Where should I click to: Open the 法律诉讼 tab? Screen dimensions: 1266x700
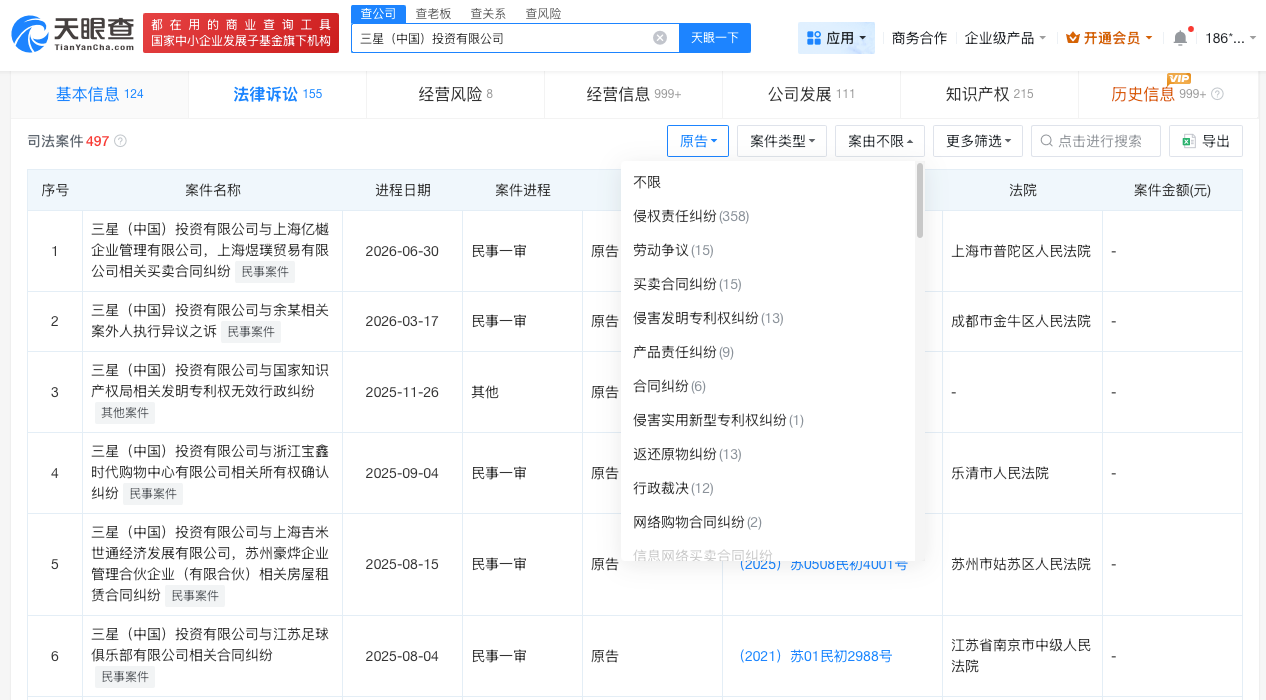277,94
